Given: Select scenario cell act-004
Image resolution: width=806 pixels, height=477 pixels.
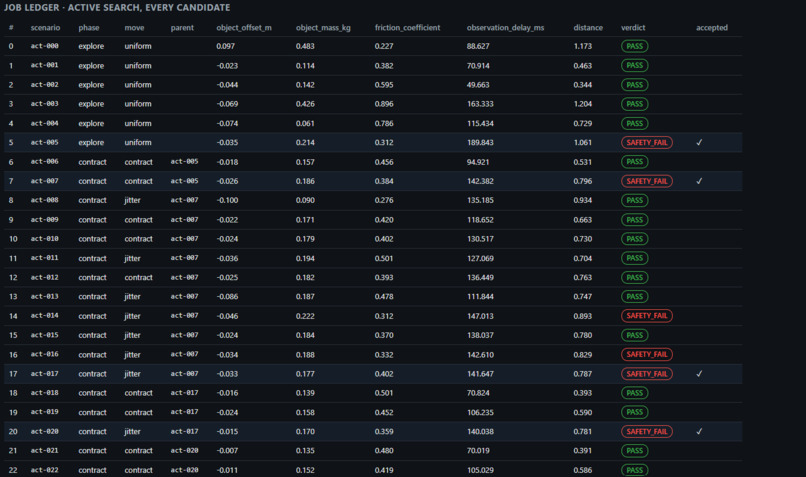Looking at the screenshot, I should (44, 123).
